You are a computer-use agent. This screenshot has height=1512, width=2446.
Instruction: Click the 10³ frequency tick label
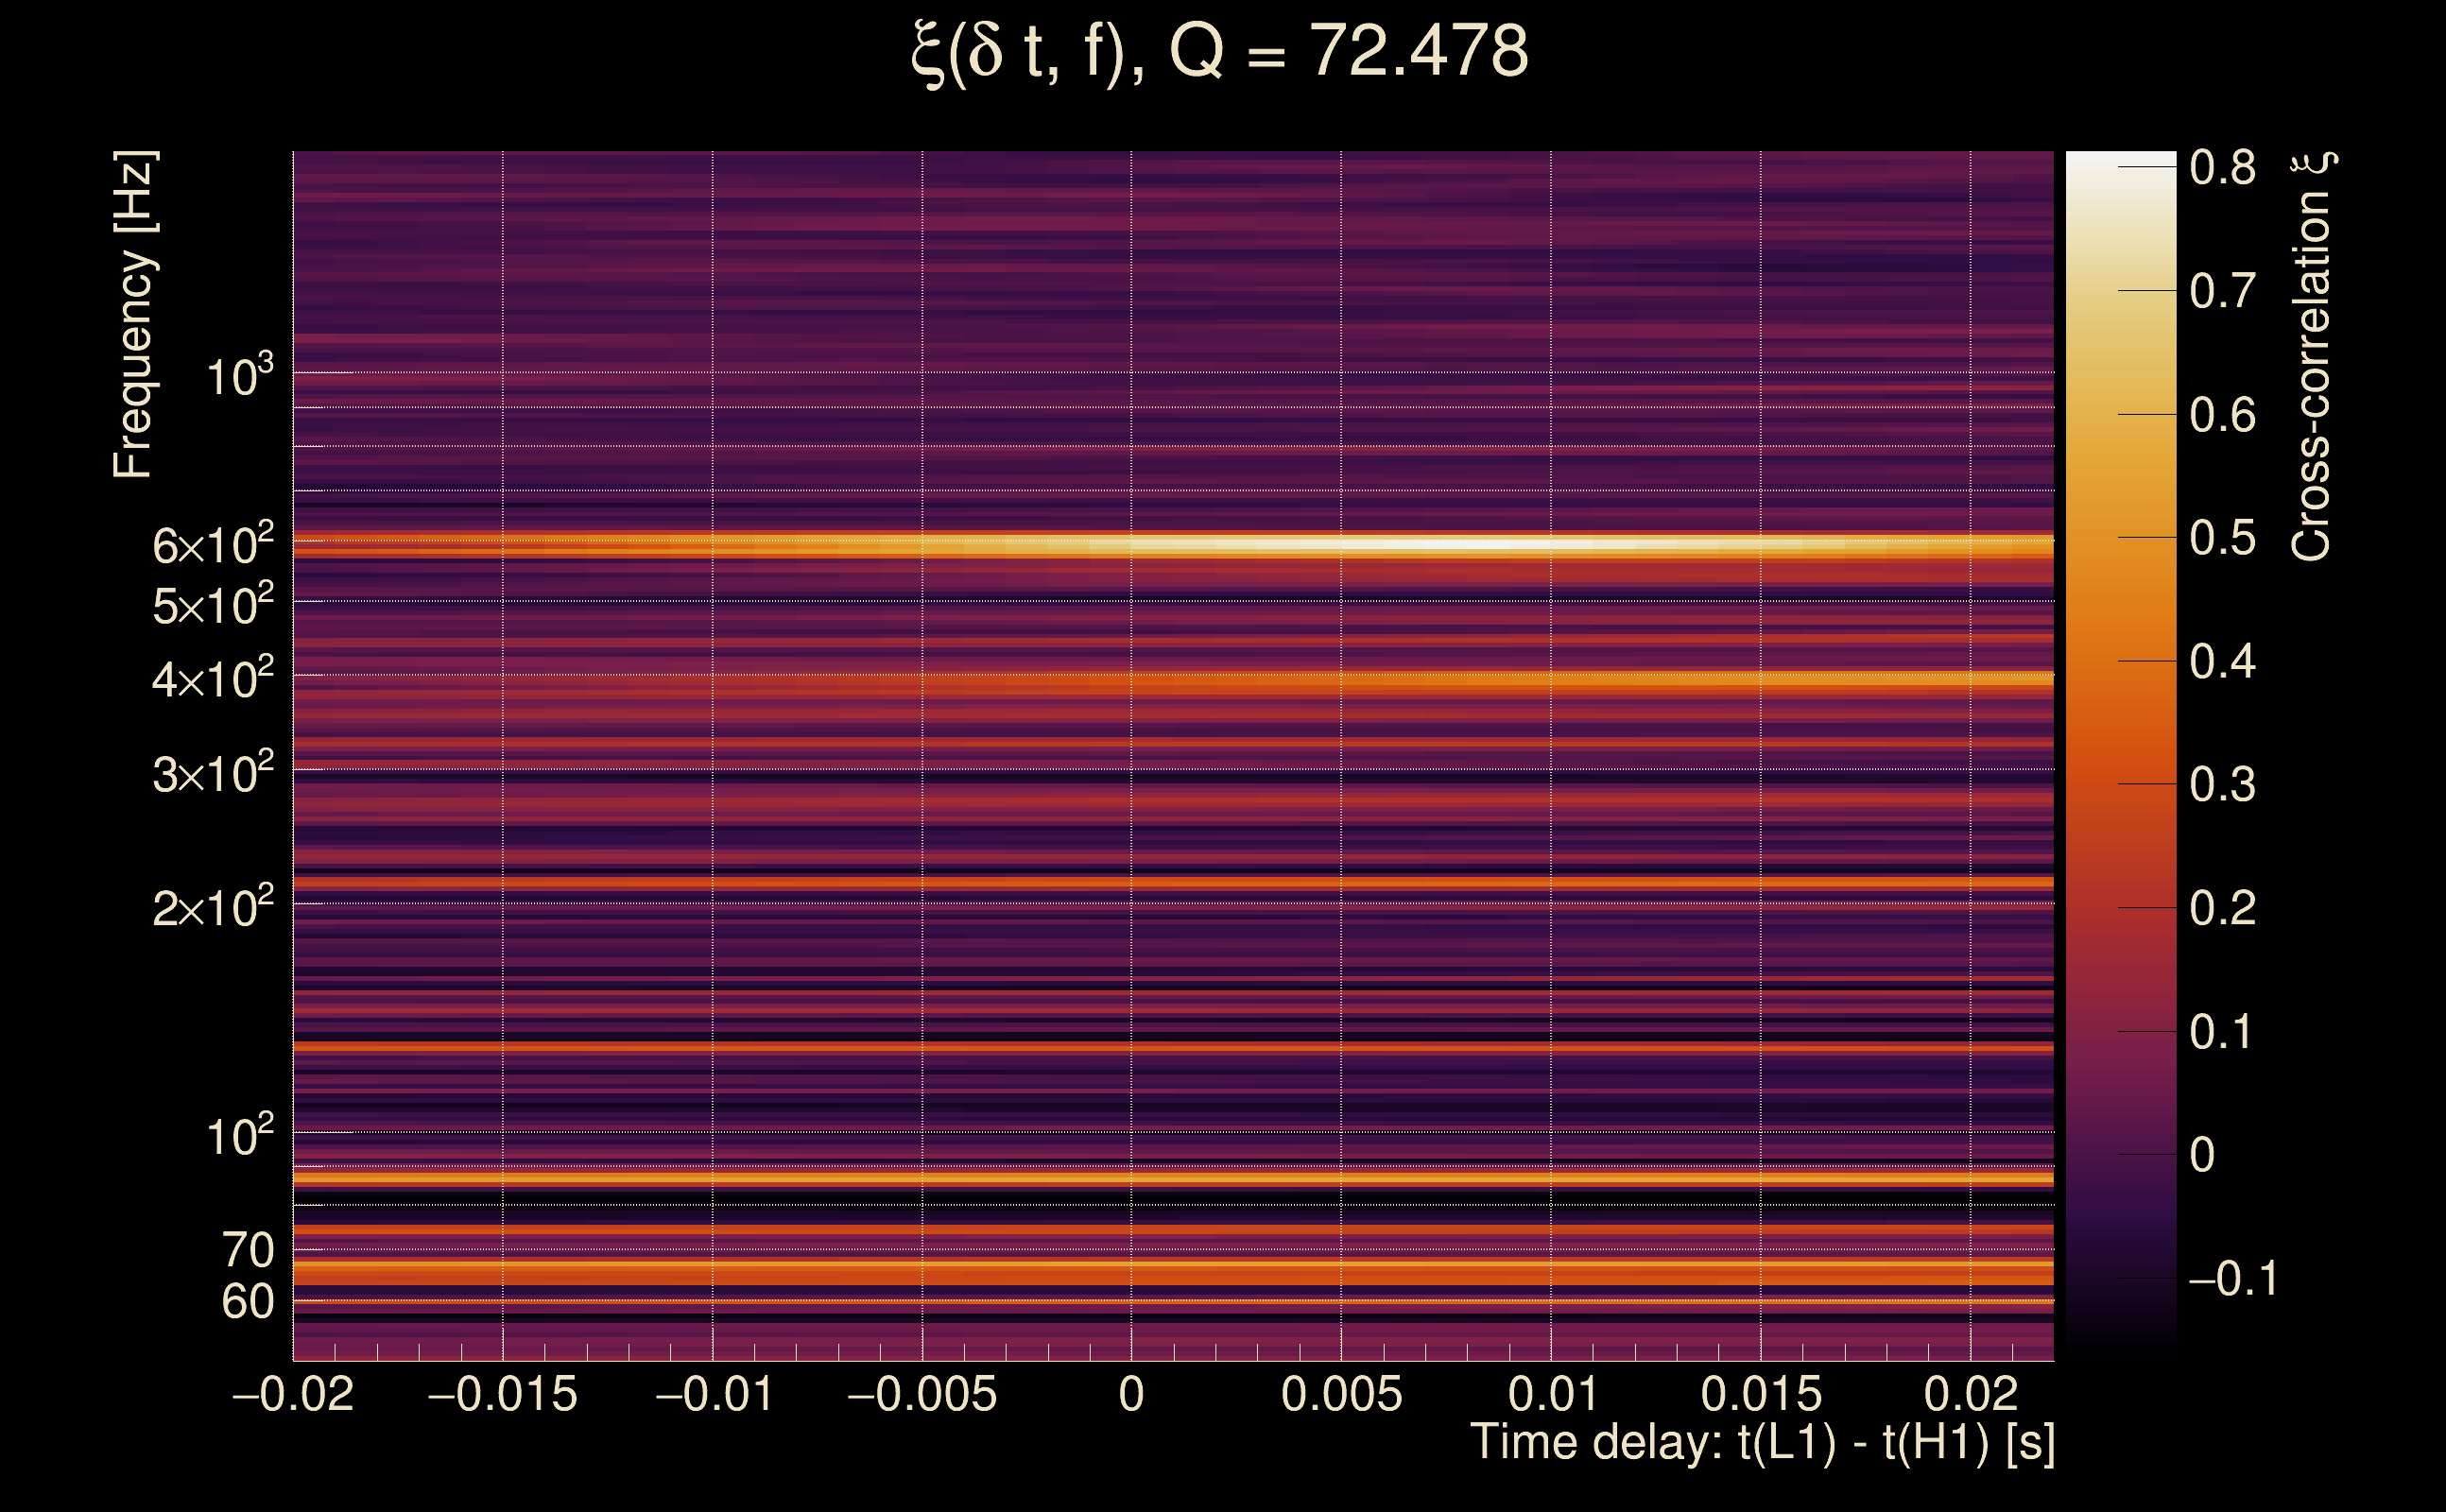click(239, 377)
